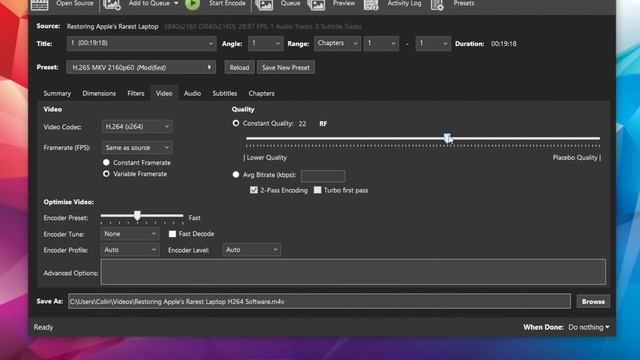
Task: Toggle 2-Pass Encoding checkbox
Action: click(x=254, y=190)
